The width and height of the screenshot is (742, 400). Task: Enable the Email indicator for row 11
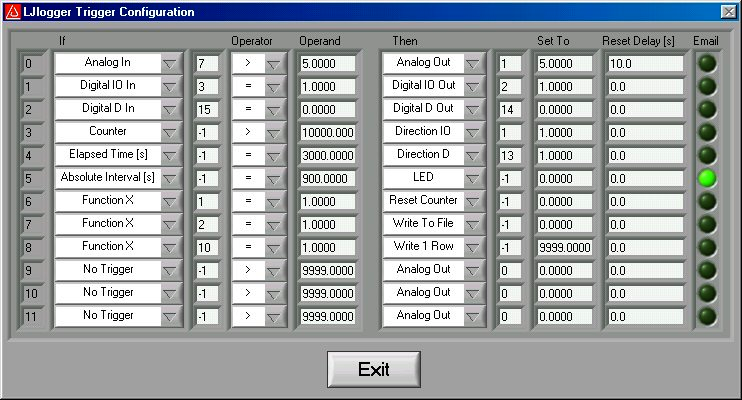[708, 316]
